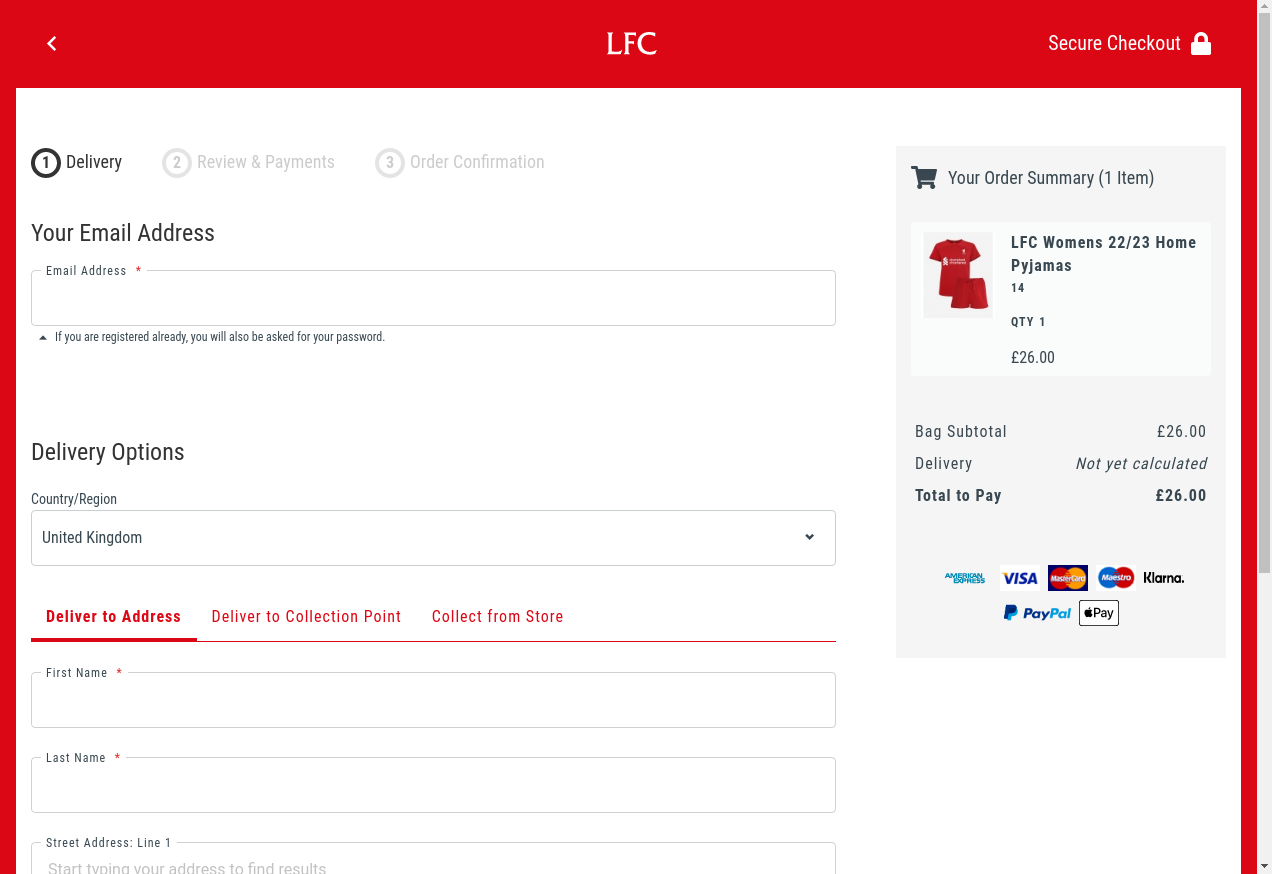Click the Apple Pay payment icon
The image size is (1272, 874).
pyautogui.click(x=1098, y=613)
